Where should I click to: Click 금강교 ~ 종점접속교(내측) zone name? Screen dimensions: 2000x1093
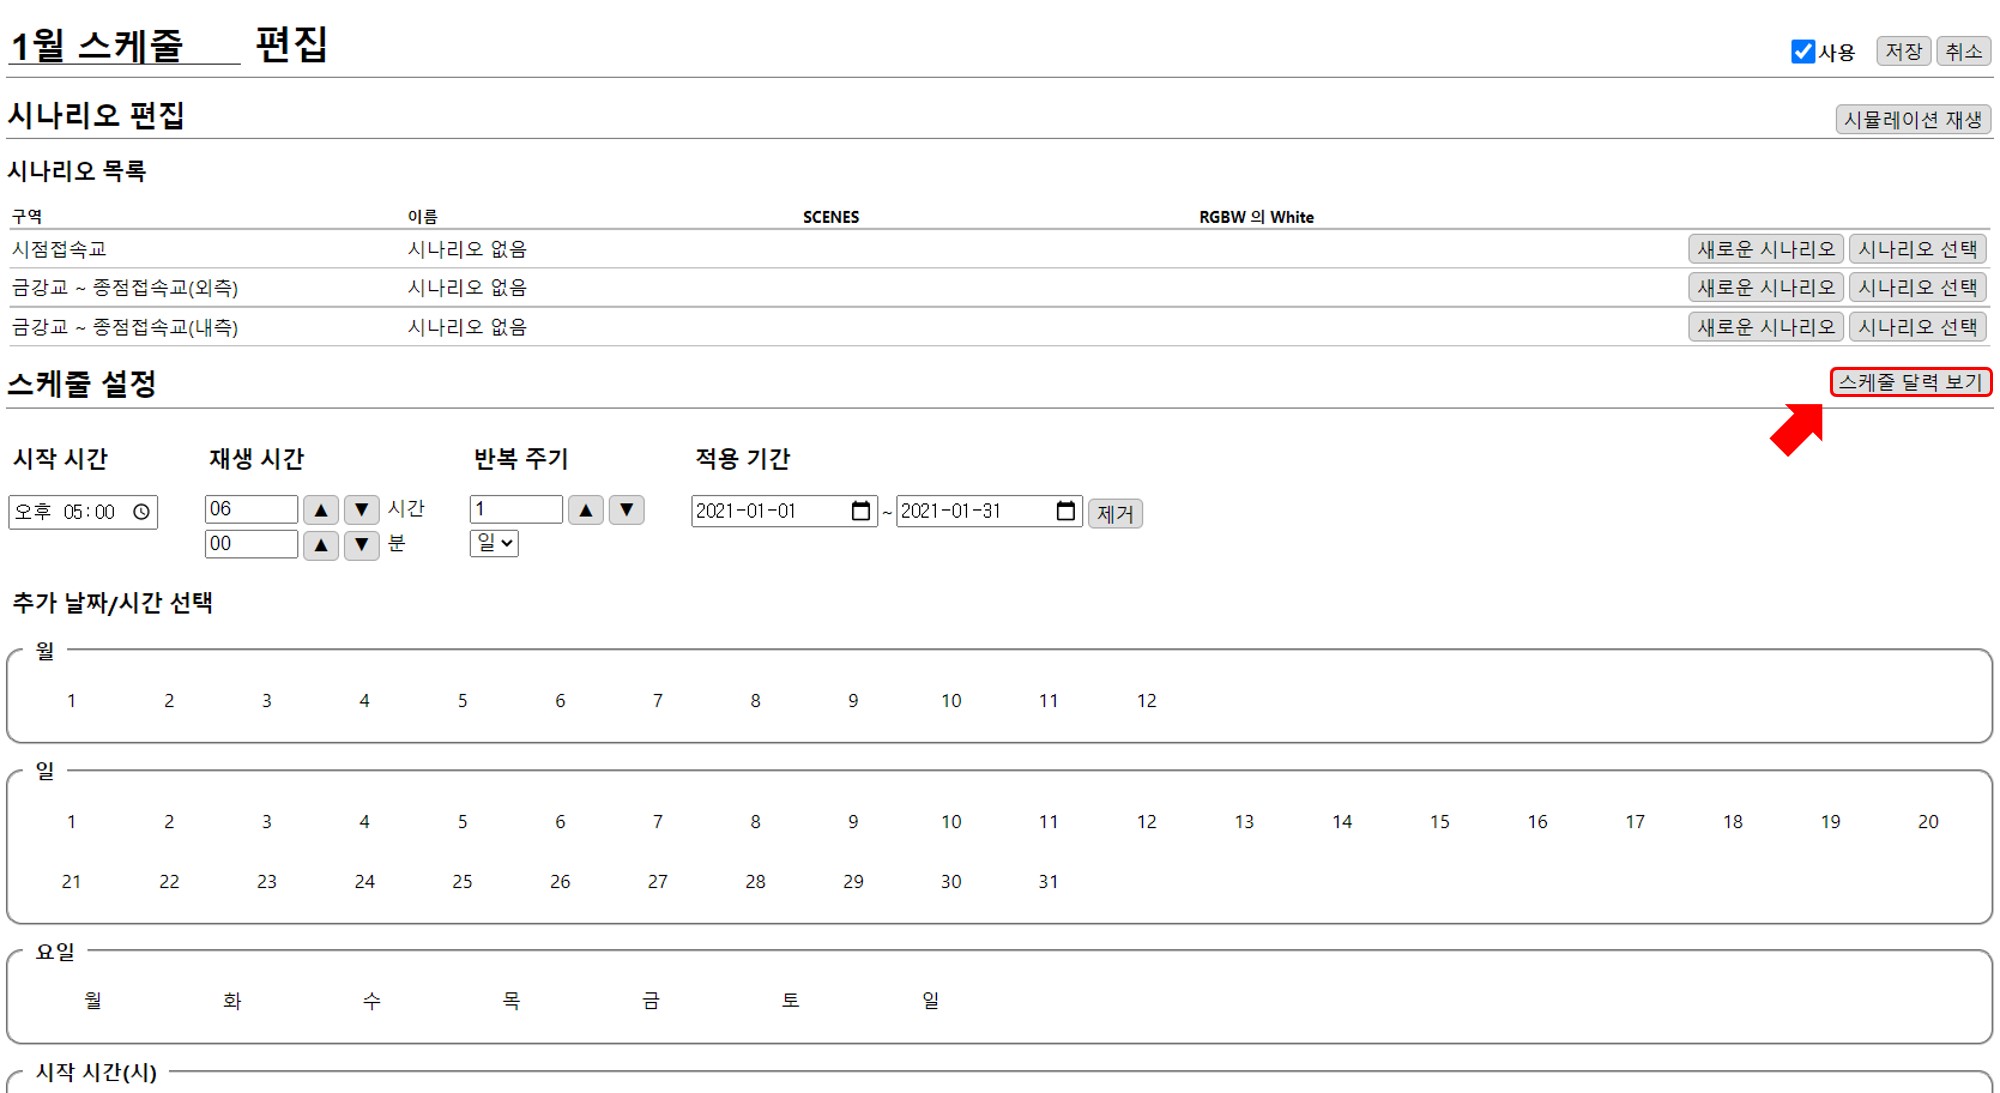[x=125, y=327]
